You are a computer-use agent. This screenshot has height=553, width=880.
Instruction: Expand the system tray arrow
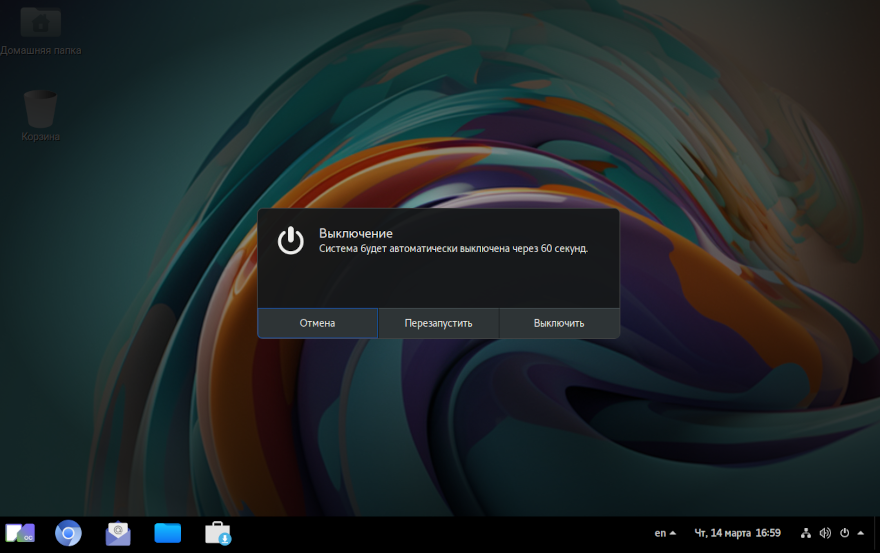861,533
